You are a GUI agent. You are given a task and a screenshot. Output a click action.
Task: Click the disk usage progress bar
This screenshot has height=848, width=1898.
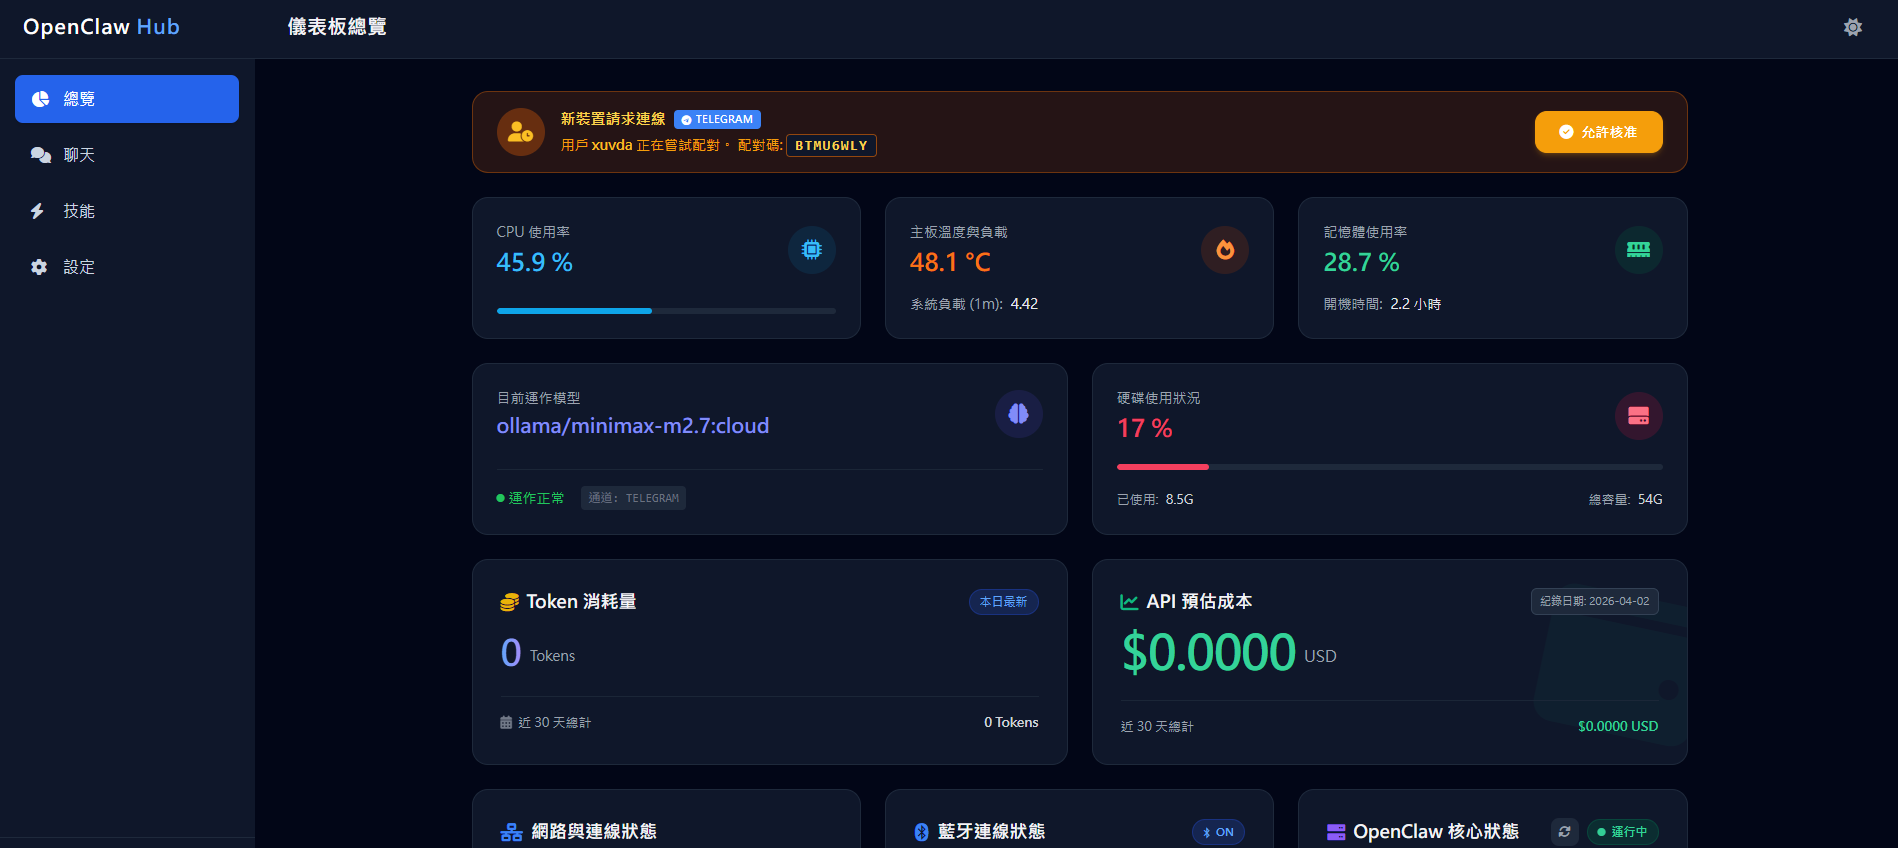coord(1390,467)
